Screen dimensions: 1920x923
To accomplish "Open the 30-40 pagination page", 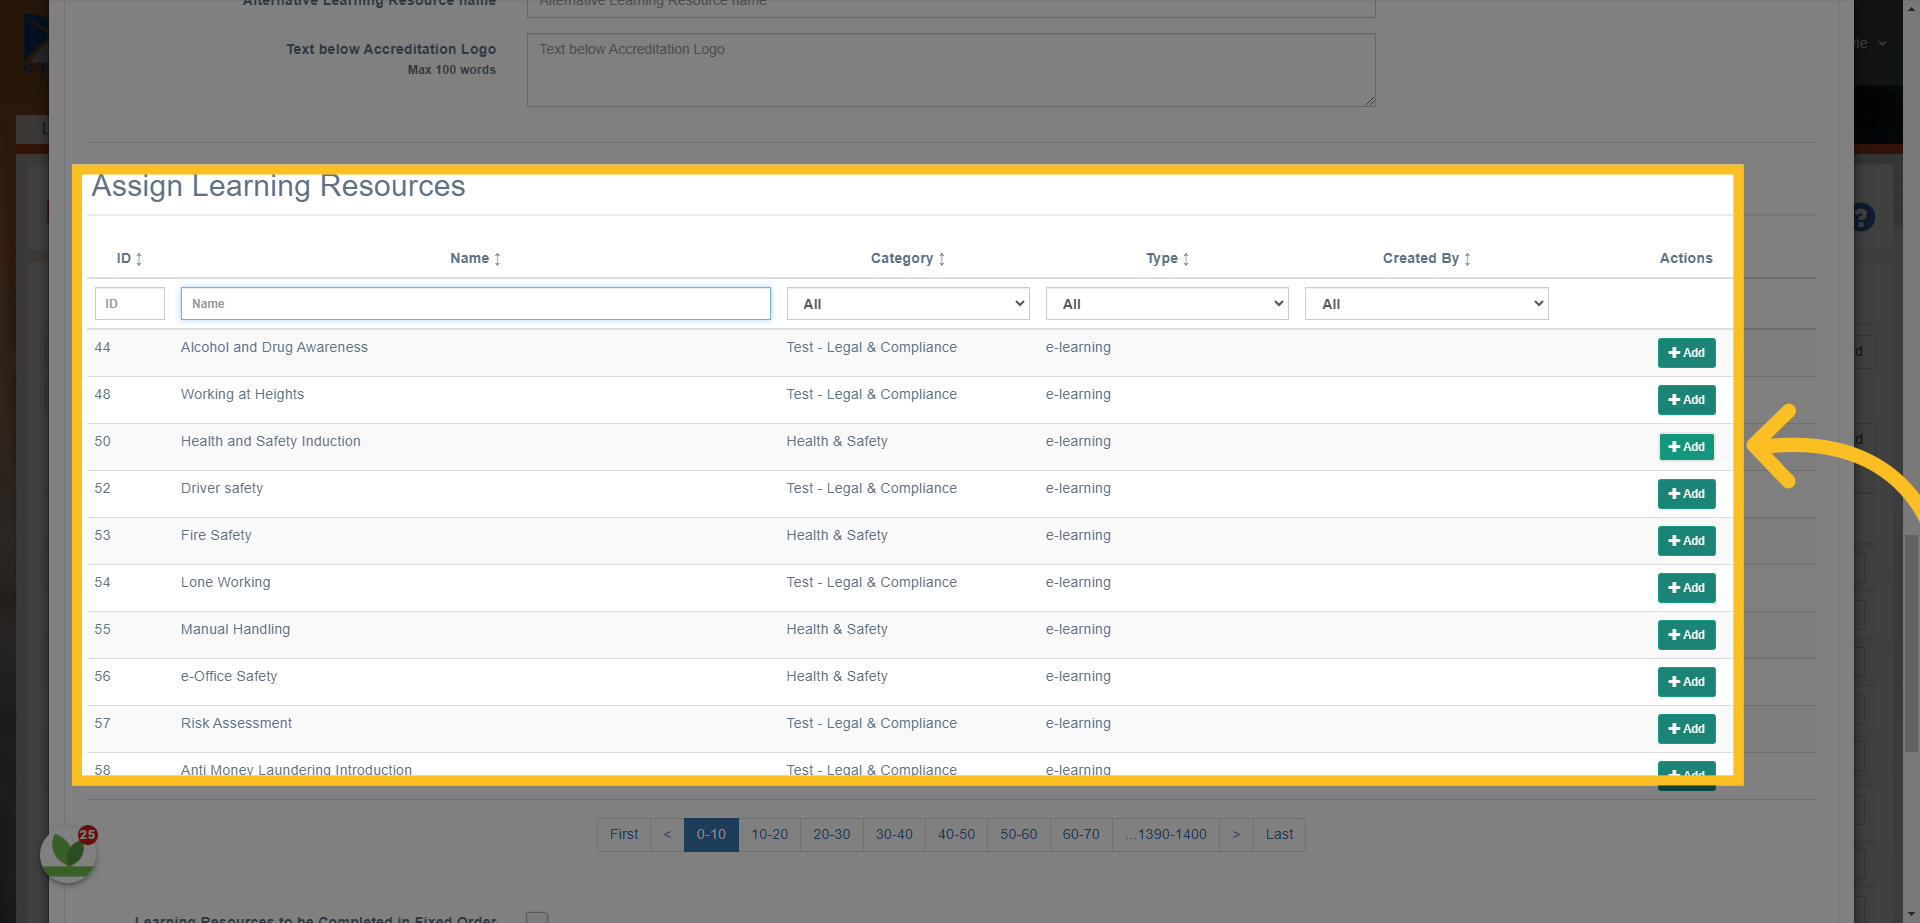I will point(894,835).
